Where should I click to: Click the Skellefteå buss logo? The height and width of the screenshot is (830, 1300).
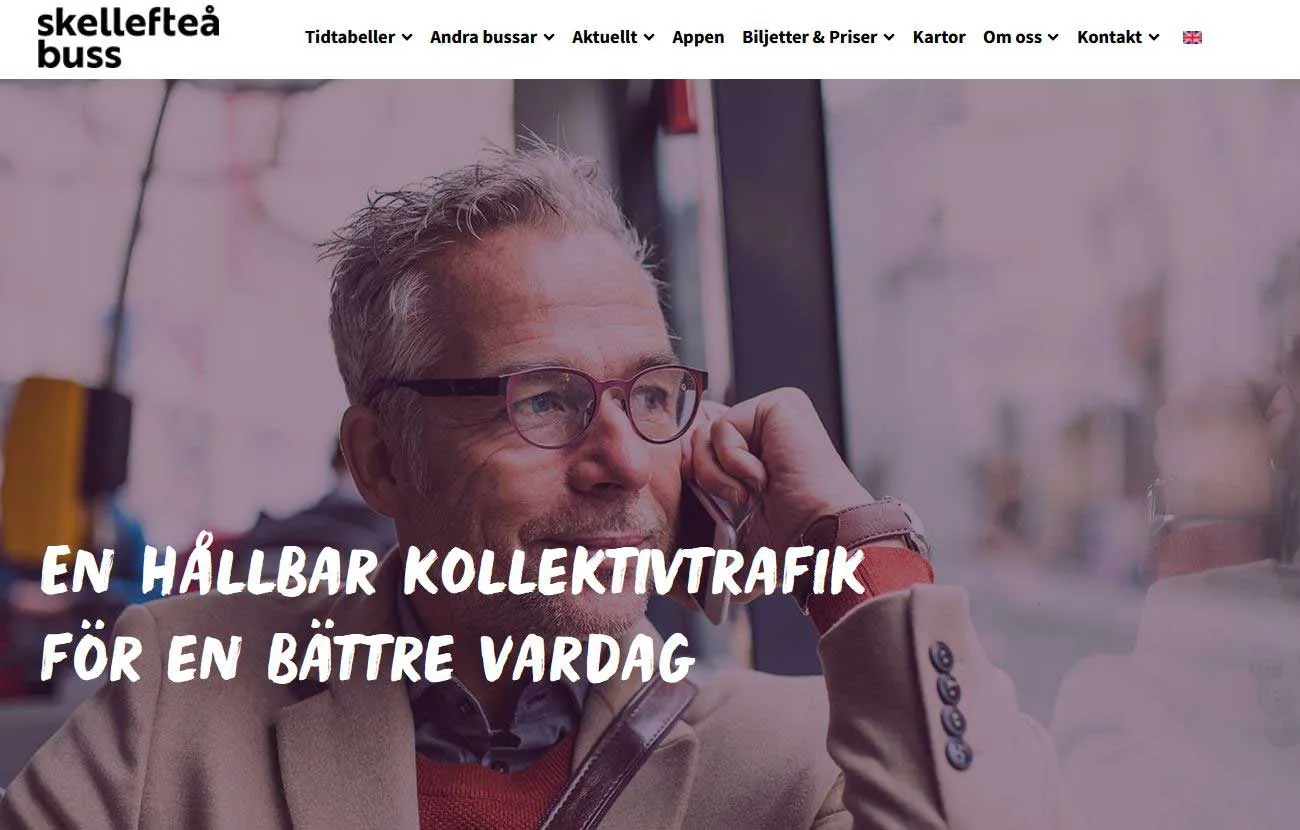coord(128,38)
